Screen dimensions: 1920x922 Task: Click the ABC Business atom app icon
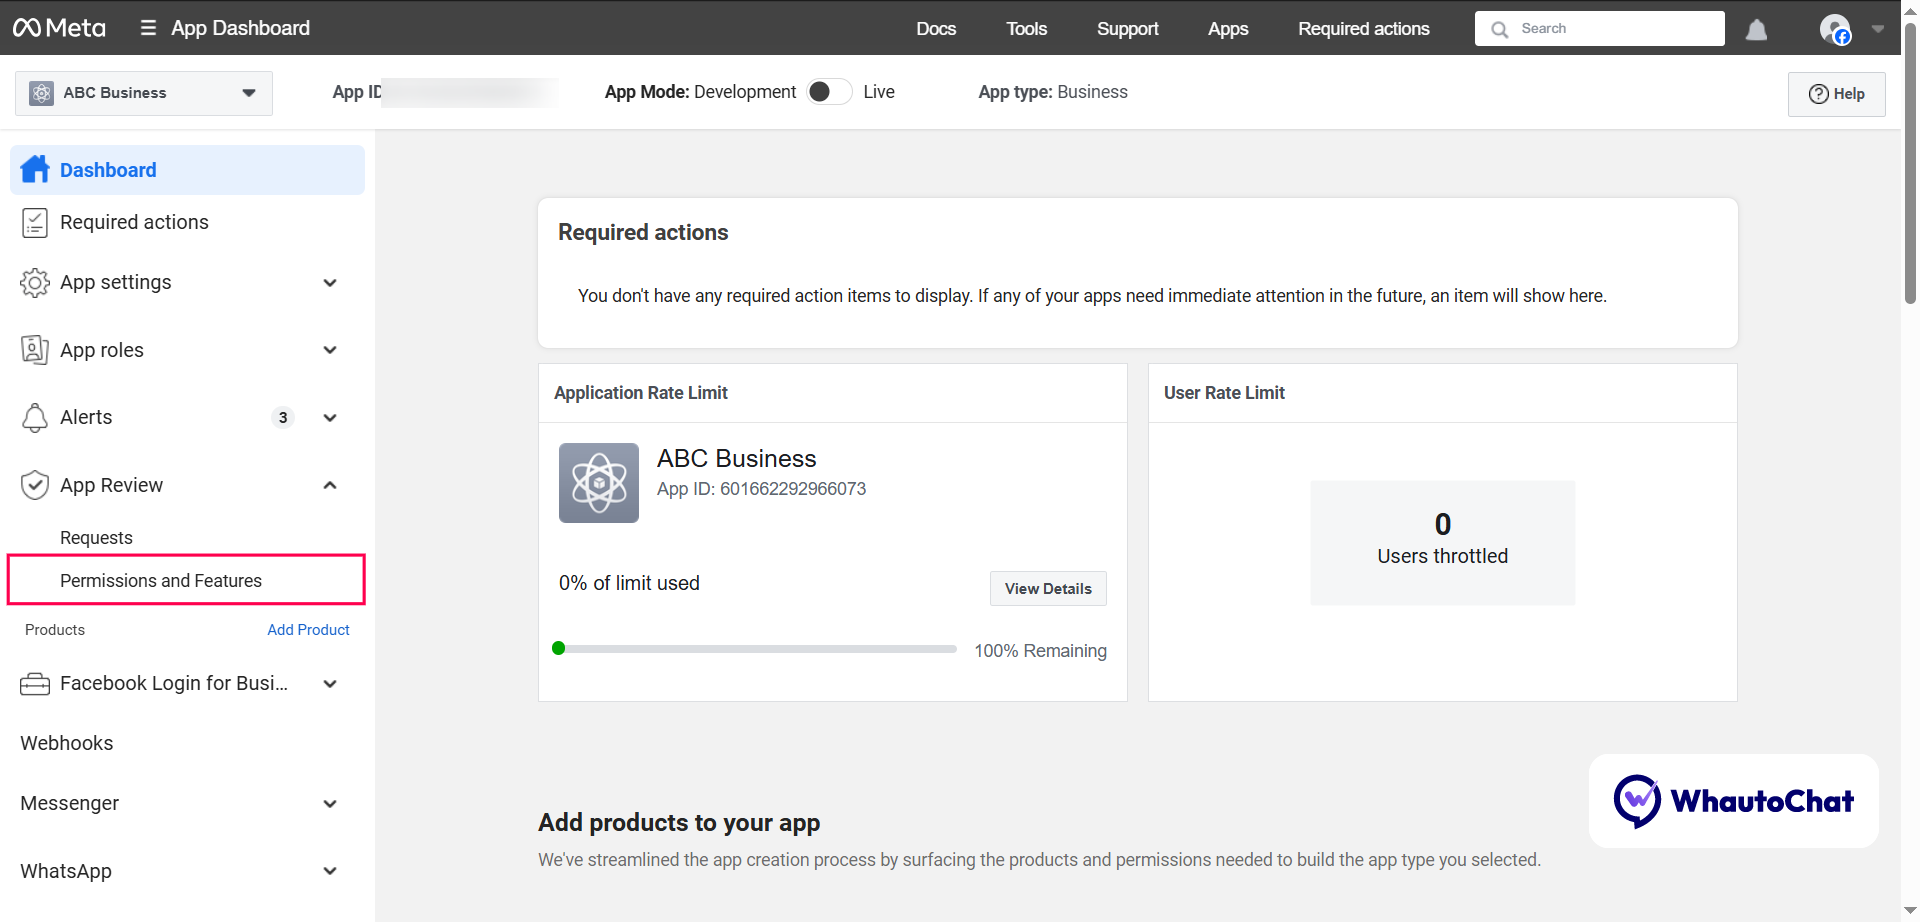coord(598,483)
